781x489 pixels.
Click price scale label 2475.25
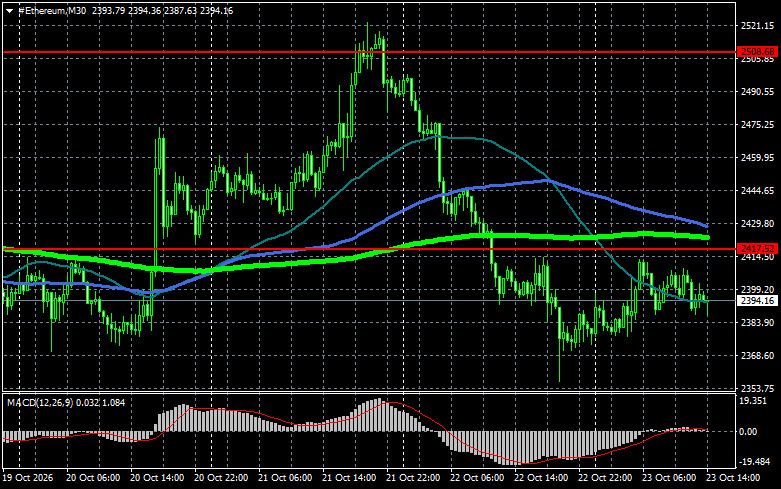757,124
